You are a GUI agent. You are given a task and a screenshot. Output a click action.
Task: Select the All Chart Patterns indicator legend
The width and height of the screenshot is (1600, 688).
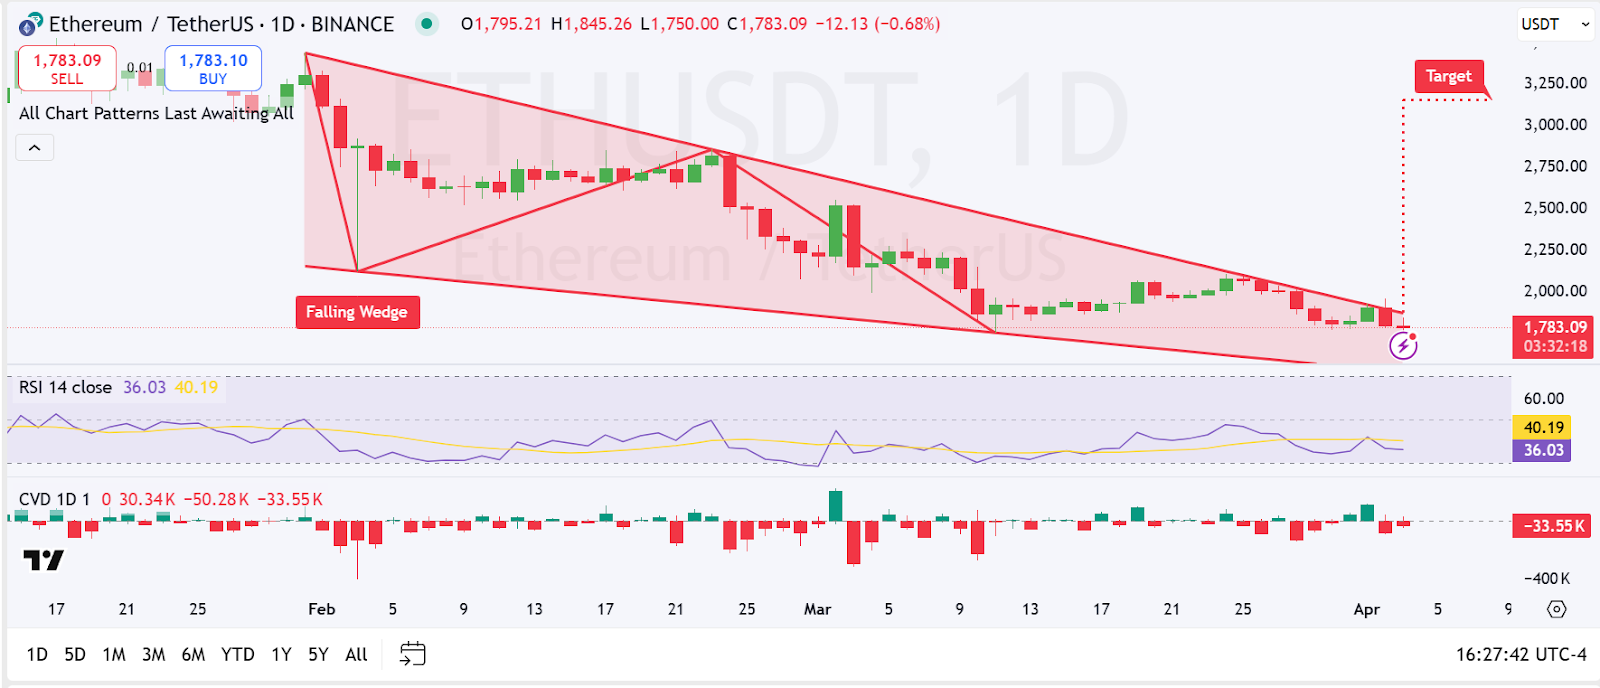click(156, 113)
